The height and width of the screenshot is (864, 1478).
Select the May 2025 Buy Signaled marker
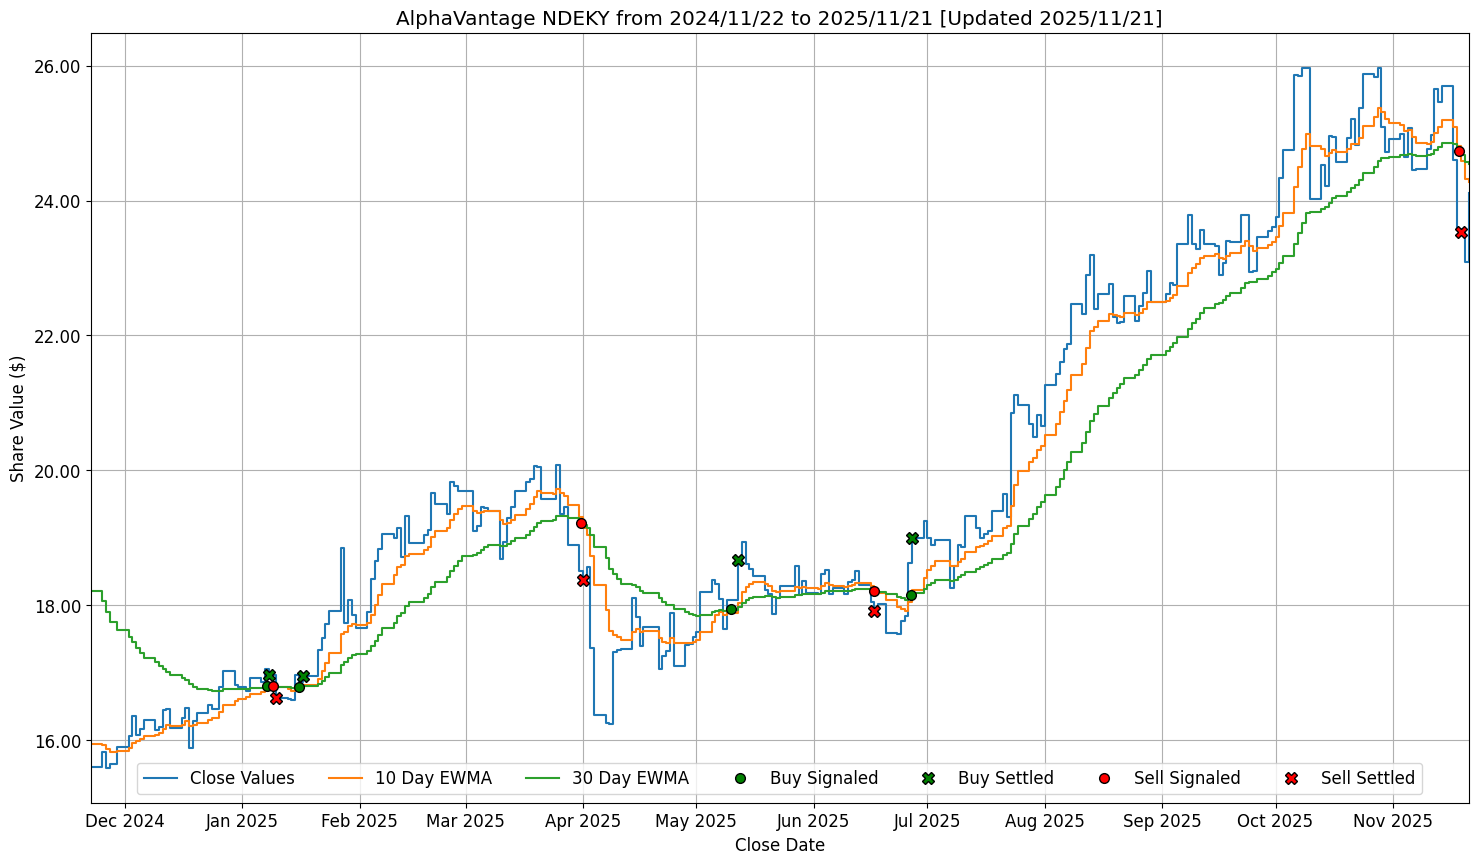731,609
